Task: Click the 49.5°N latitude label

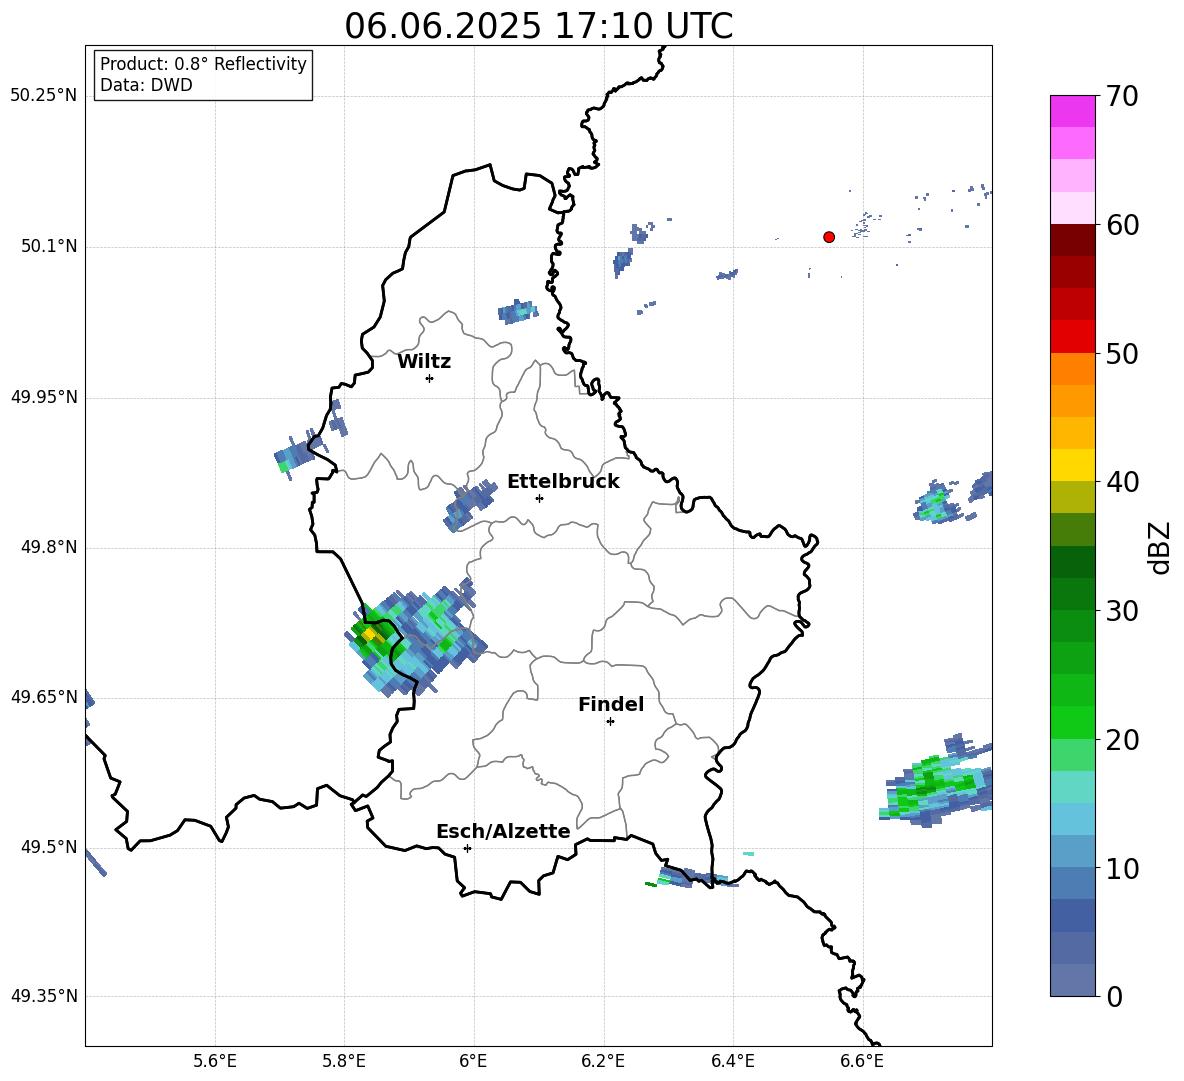Action: pos(49,847)
